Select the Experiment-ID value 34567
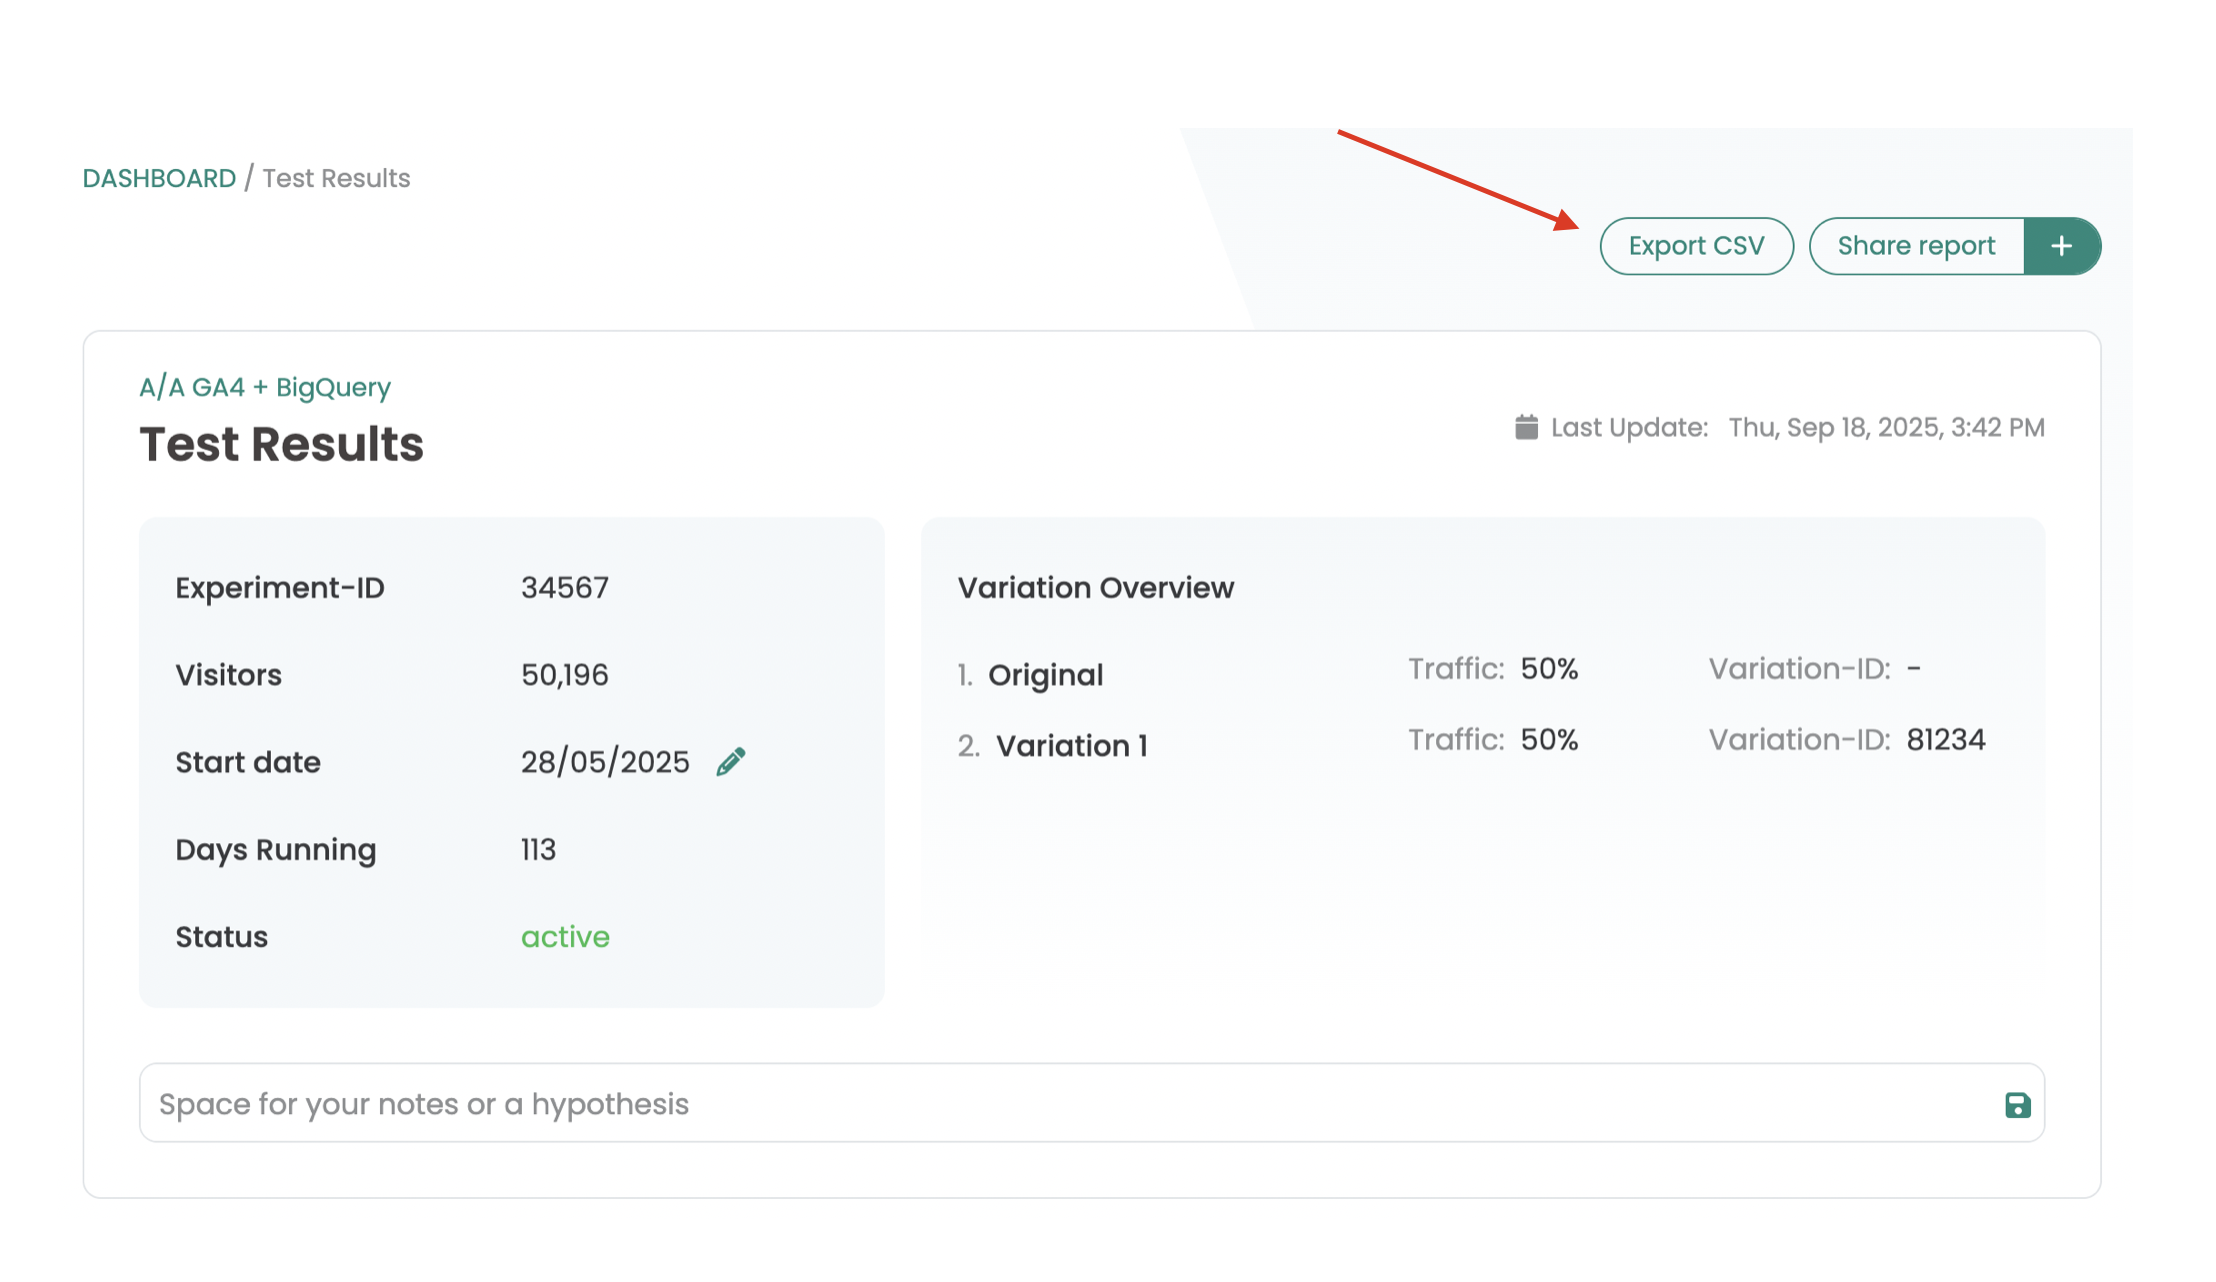 (x=564, y=588)
